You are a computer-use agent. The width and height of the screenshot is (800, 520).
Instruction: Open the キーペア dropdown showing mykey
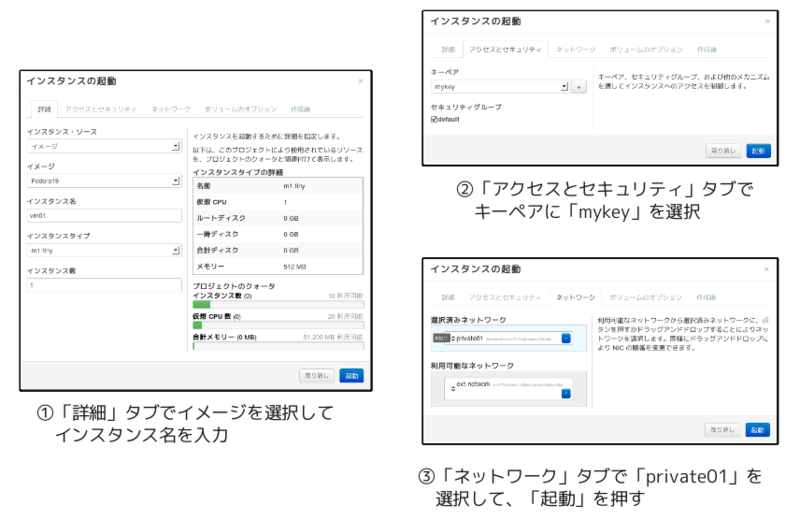[x=500, y=87]
